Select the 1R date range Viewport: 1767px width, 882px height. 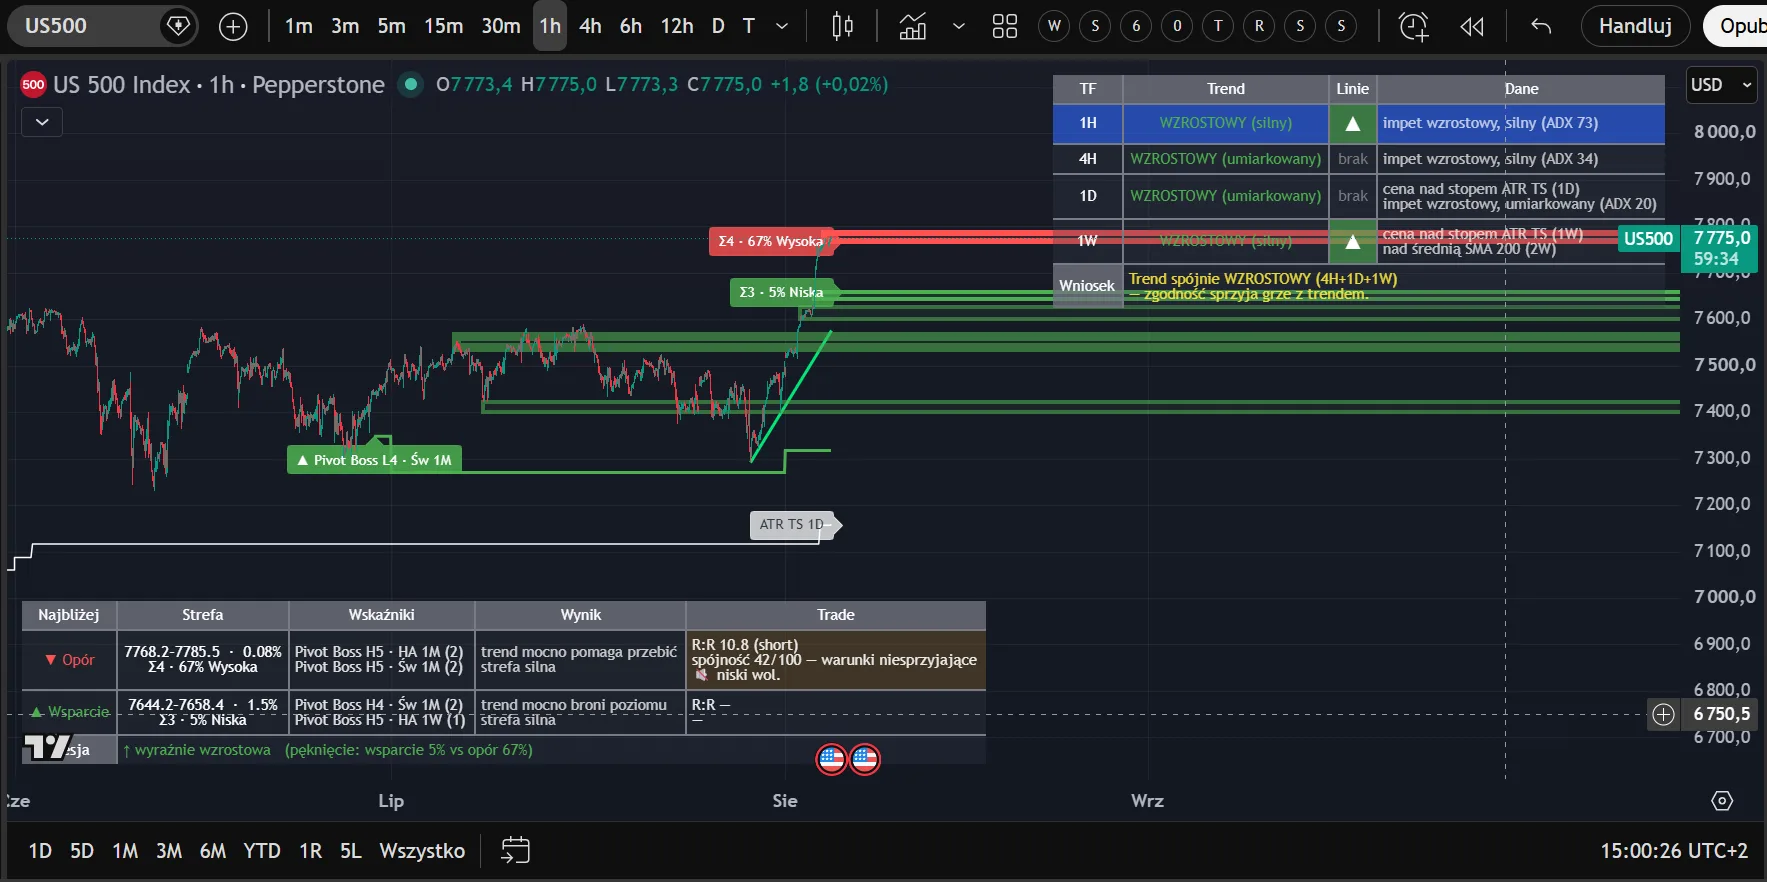(x=311, y=851)
